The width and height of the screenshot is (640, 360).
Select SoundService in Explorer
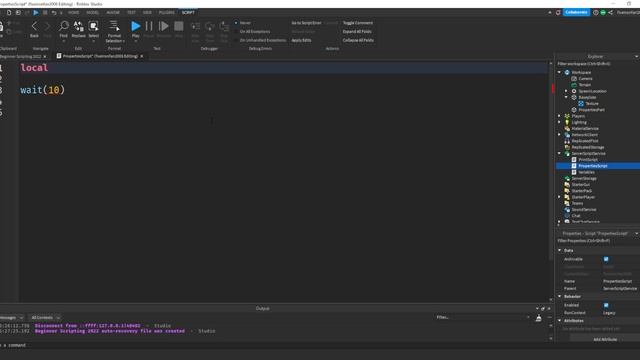pos(584,209)
